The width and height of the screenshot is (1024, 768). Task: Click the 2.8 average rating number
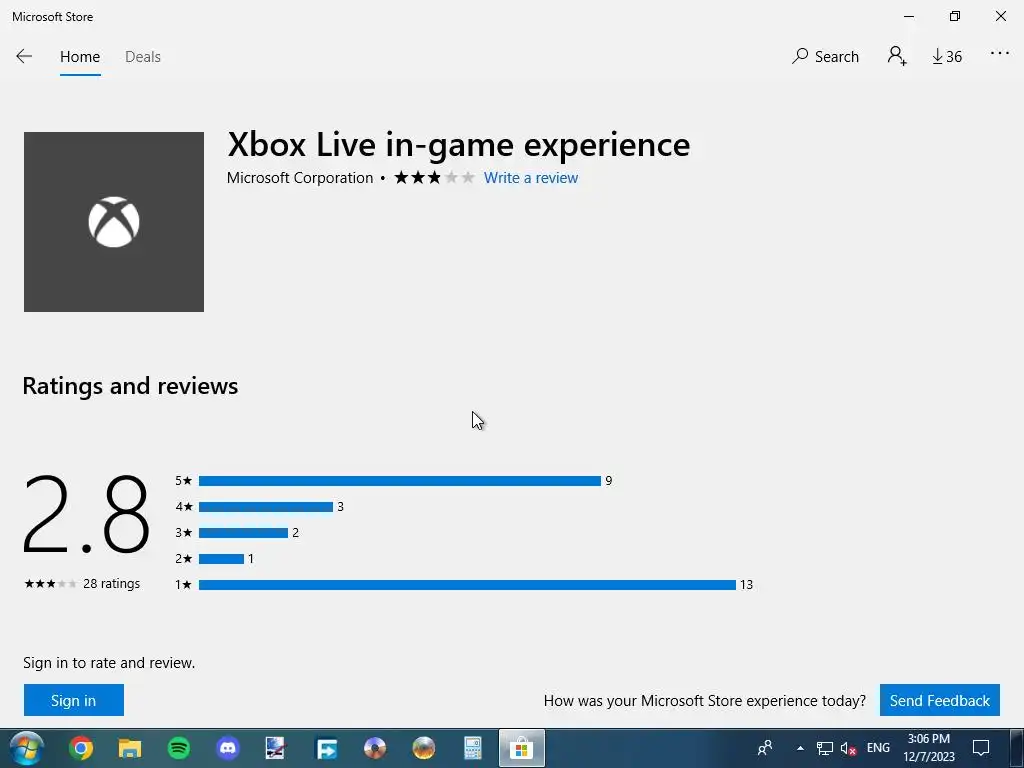86,515
